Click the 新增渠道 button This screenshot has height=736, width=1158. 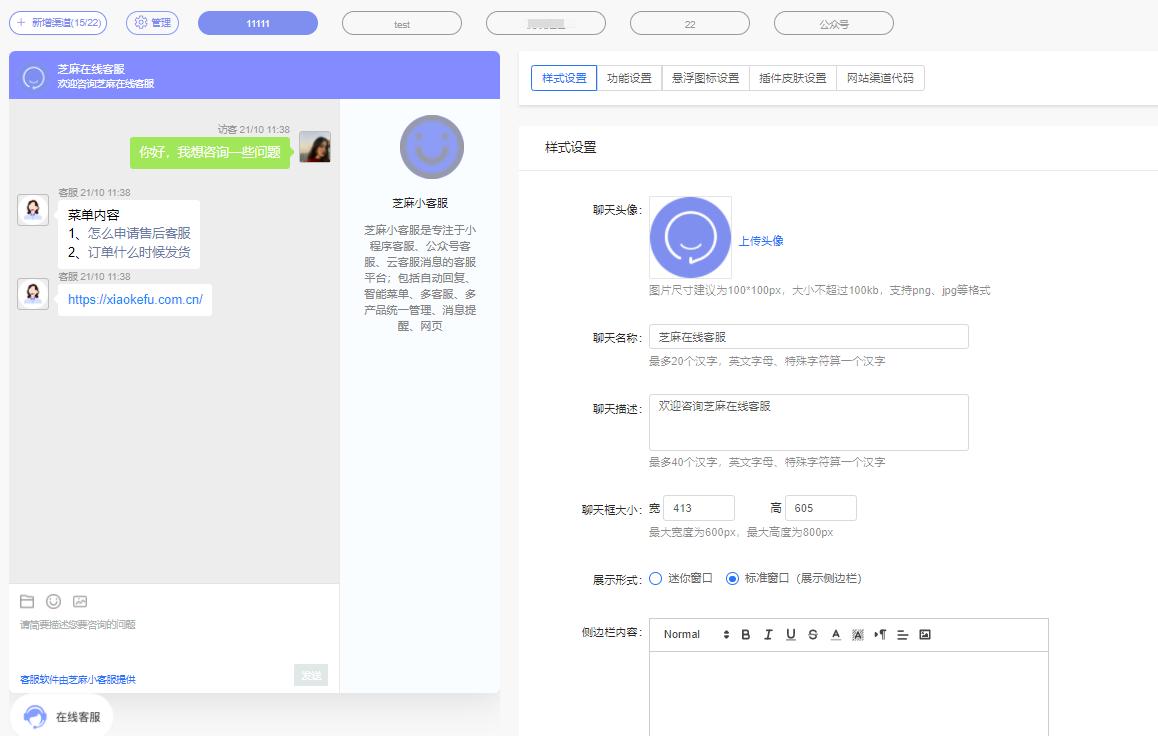[57, 22]
